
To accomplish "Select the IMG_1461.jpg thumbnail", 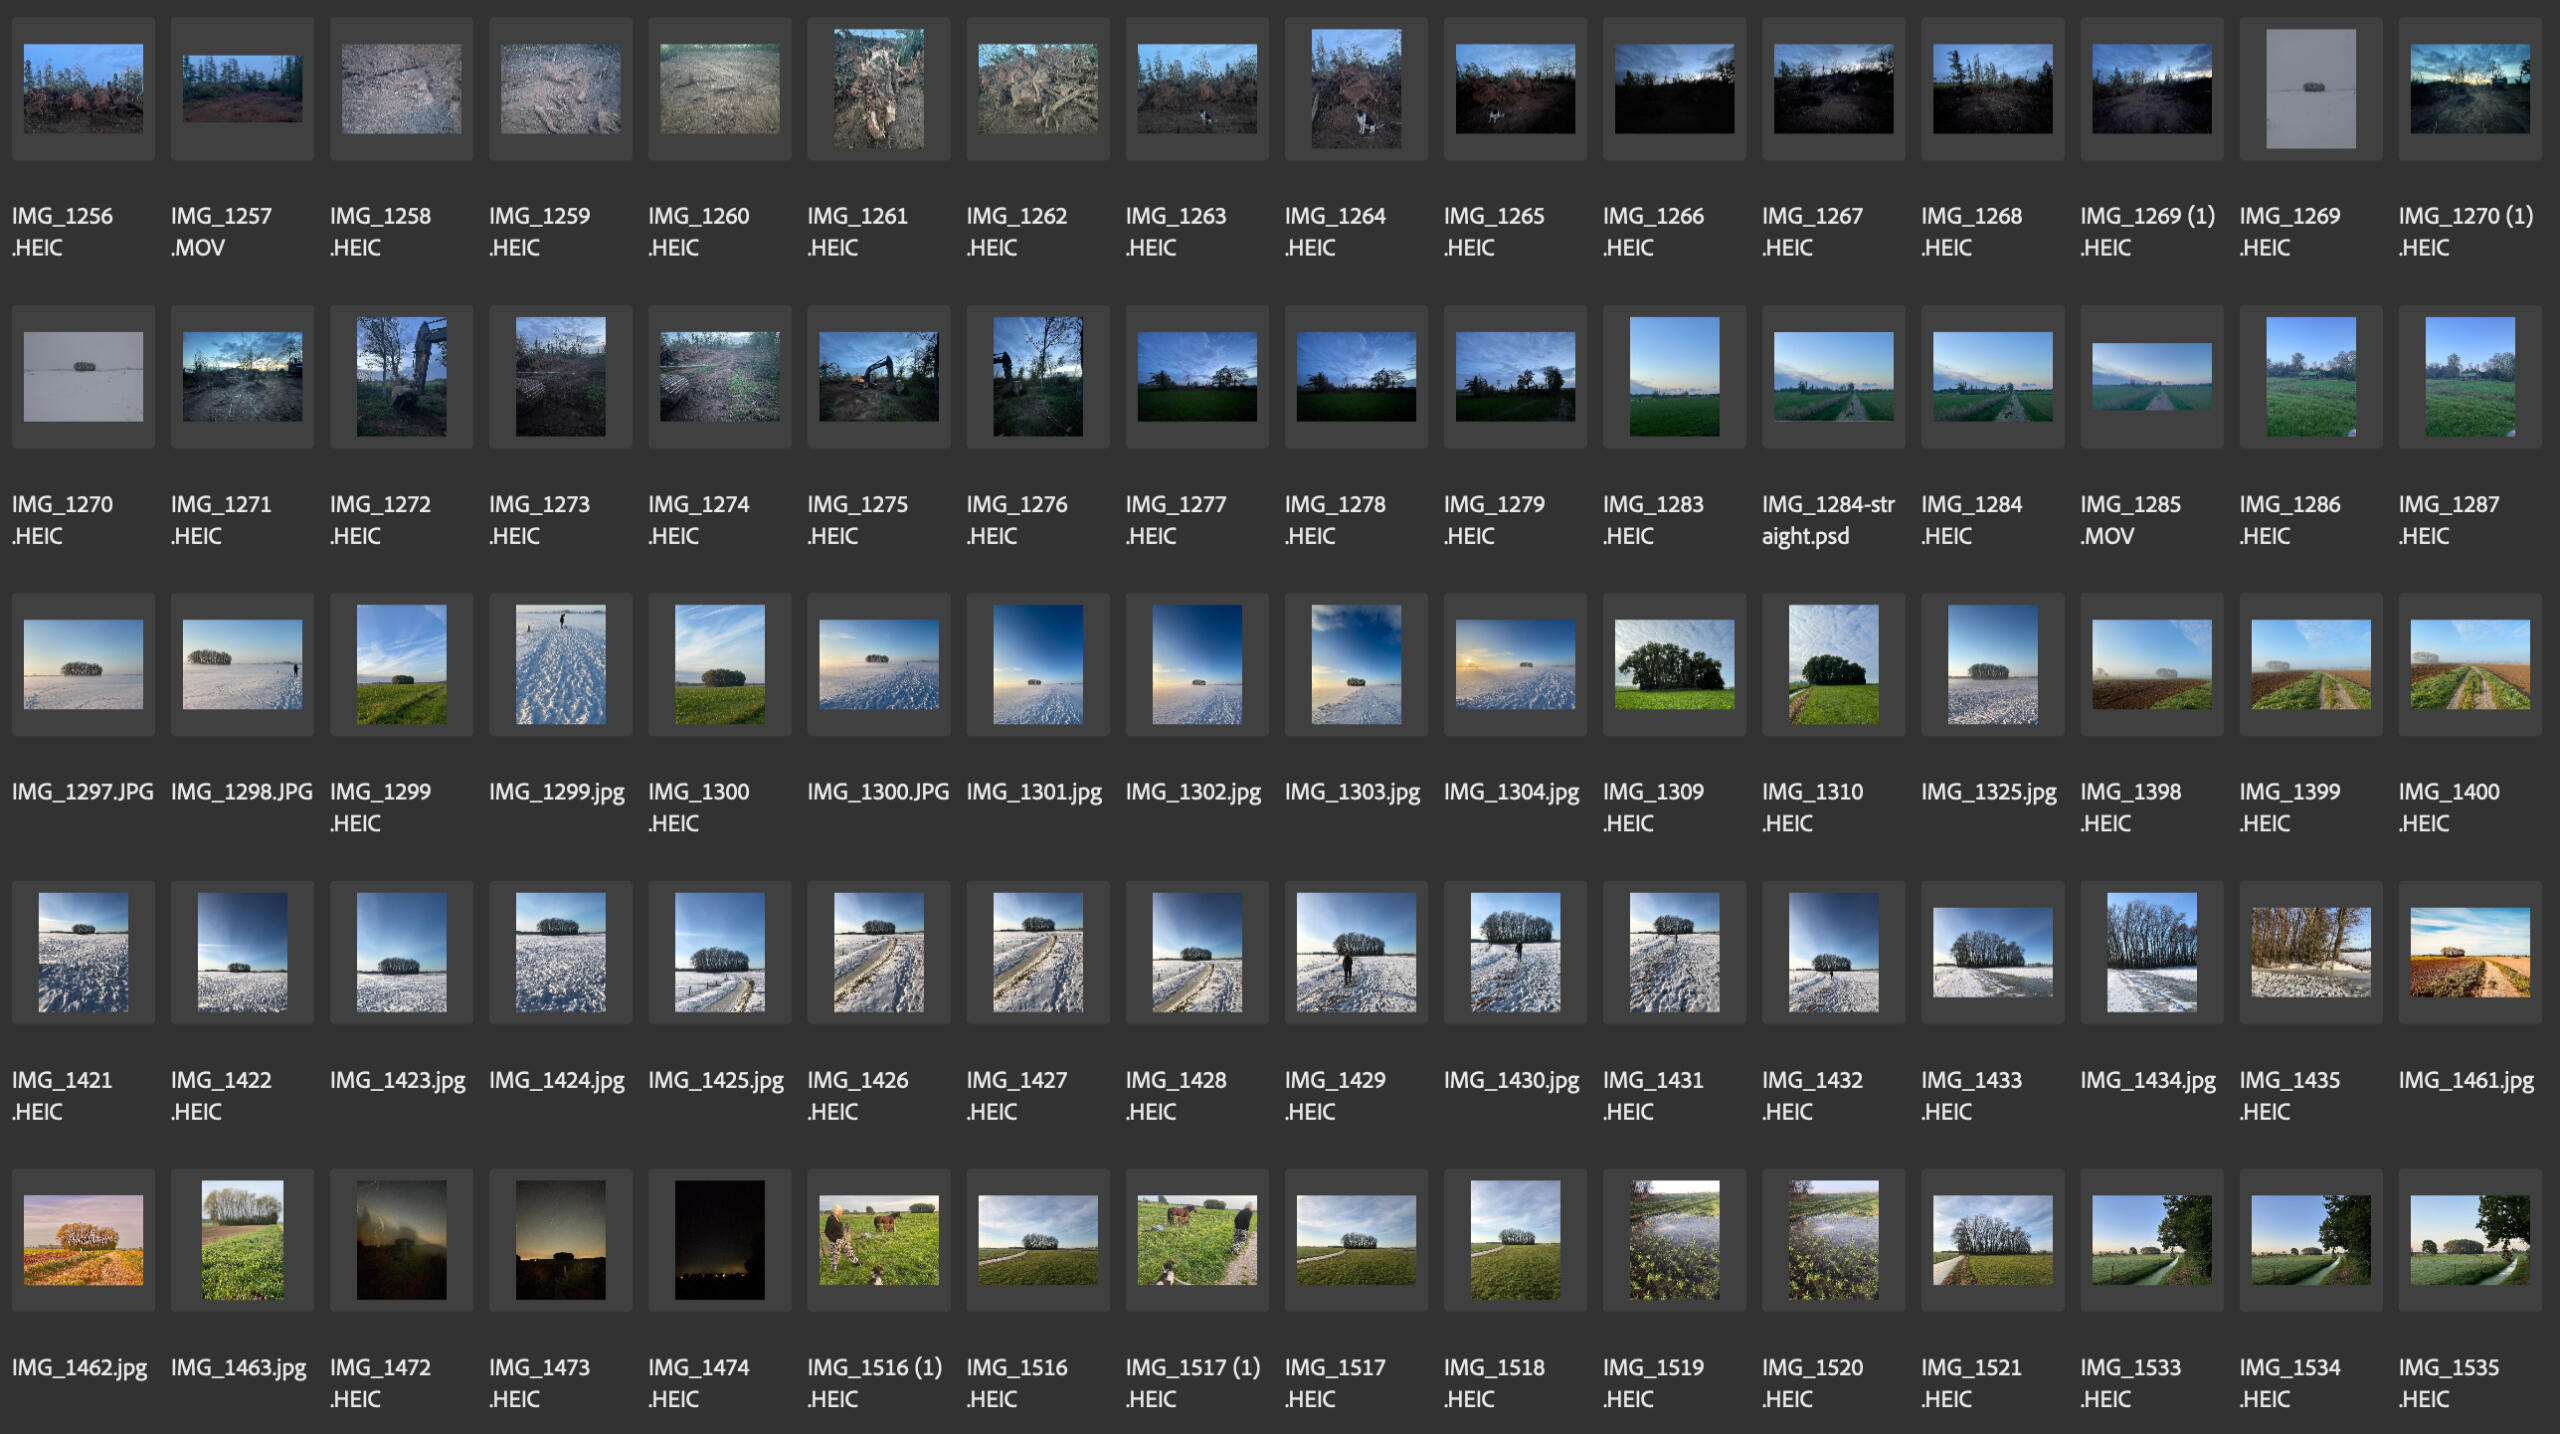I will (x=2469, y=952).
